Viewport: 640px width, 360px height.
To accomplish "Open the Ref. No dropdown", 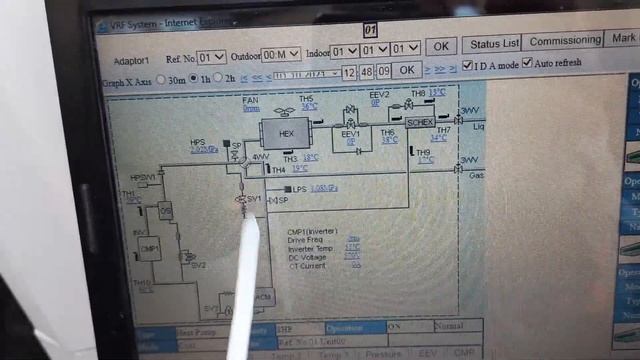I will click(211, 57).
